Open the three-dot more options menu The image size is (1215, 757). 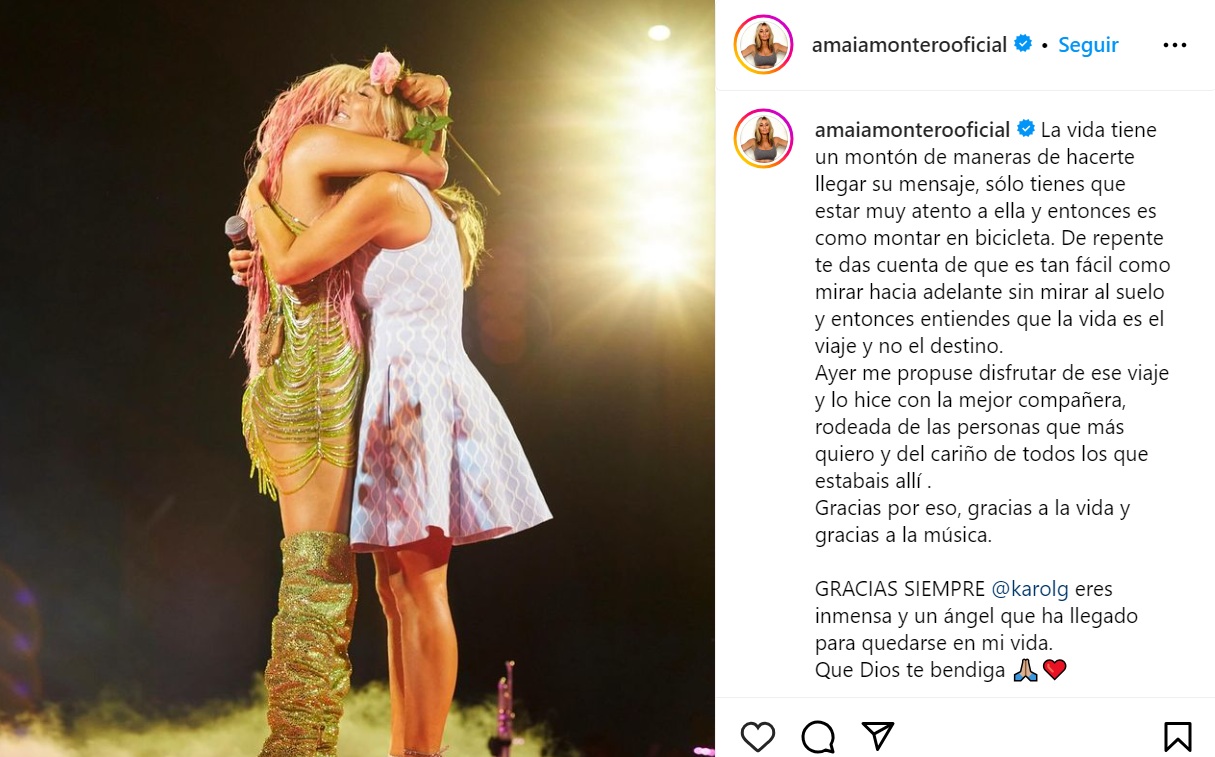(1175, 45)
